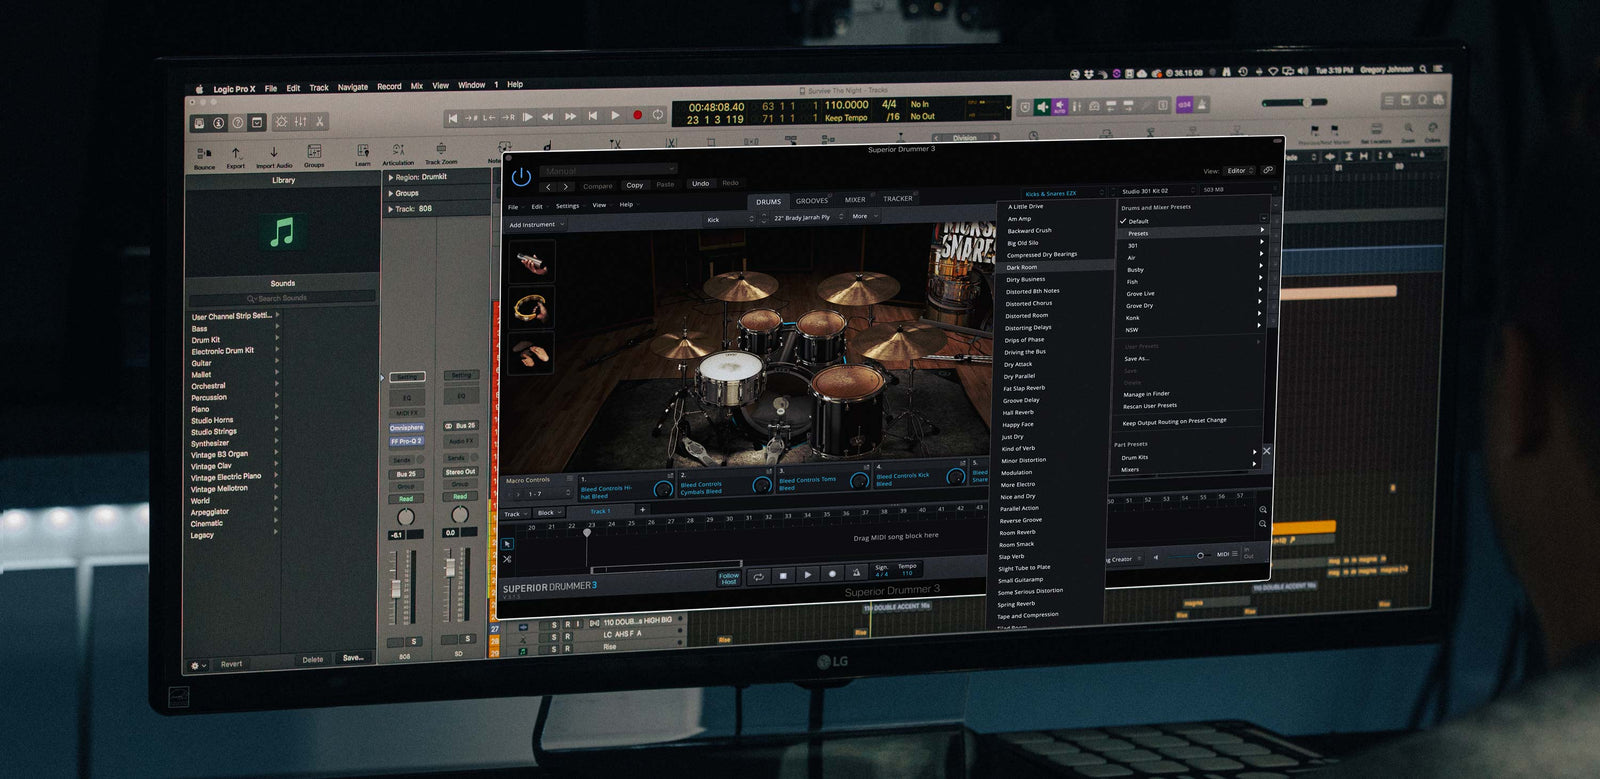
Task: Toggle the S solo button on the 808 channel strip
Action: click(x=413, y=641)
